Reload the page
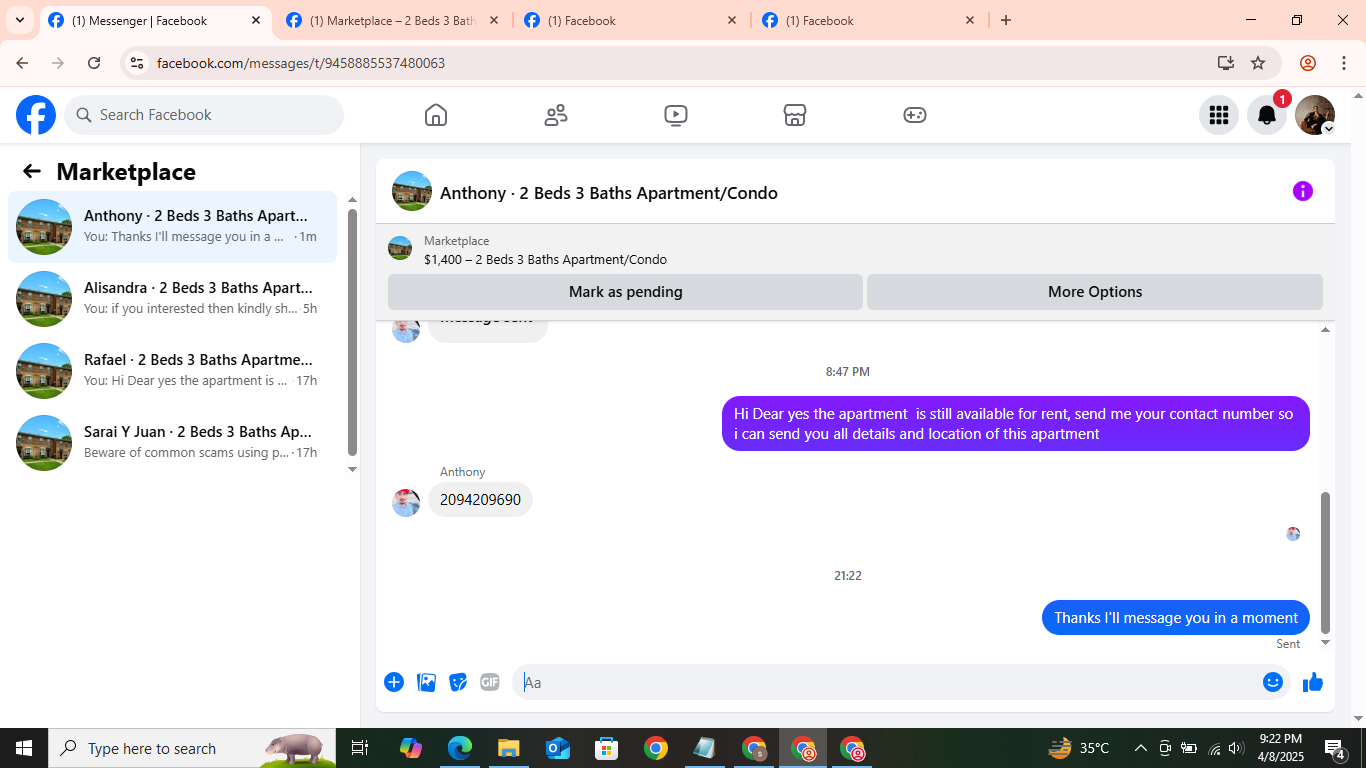The width and height of the screenshot is (1366, 768). tap(94, 63)
